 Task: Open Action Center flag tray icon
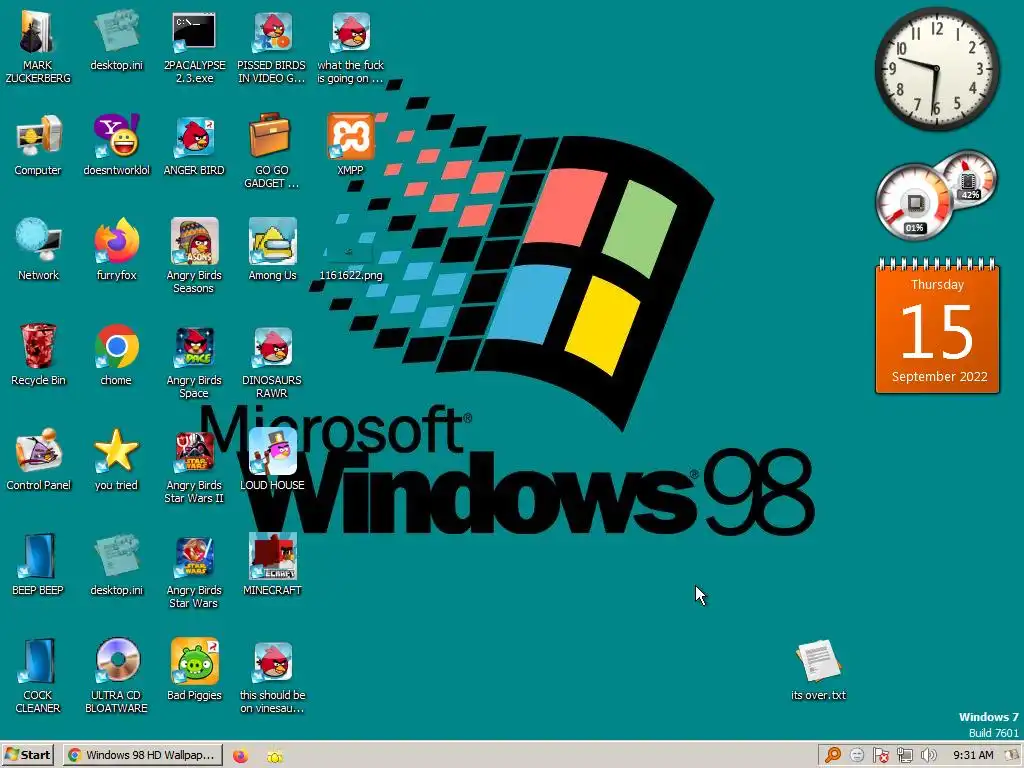coord(880,756)
